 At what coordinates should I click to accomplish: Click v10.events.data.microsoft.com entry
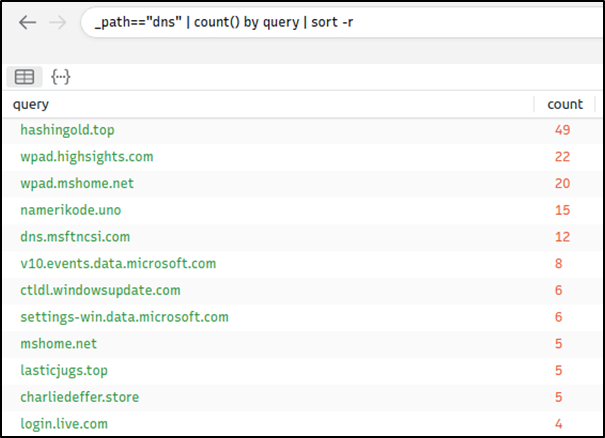tap(118, 264)
